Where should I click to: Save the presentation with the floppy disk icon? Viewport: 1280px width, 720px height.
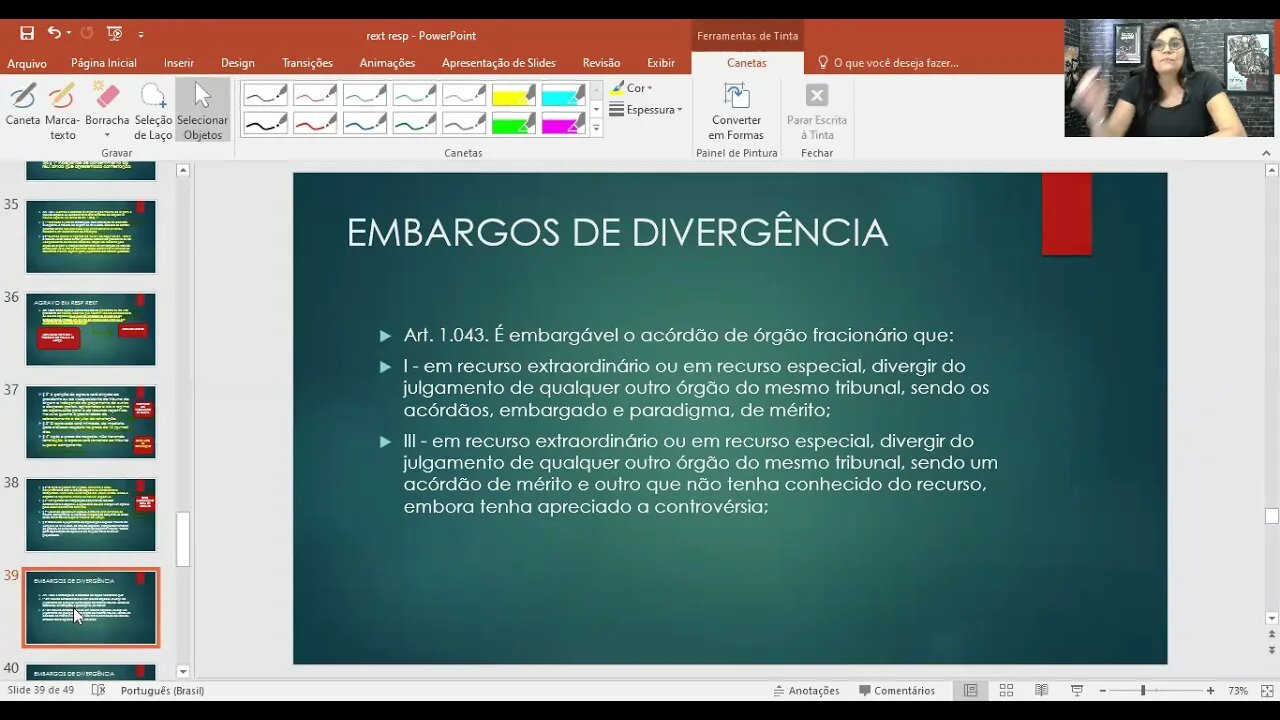27,34
